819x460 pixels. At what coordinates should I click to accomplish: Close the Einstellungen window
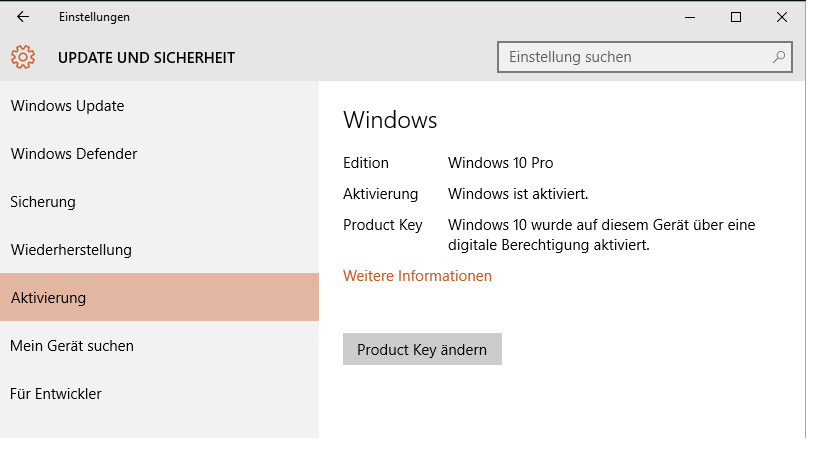pyautogui.click(x=782, y=17)
